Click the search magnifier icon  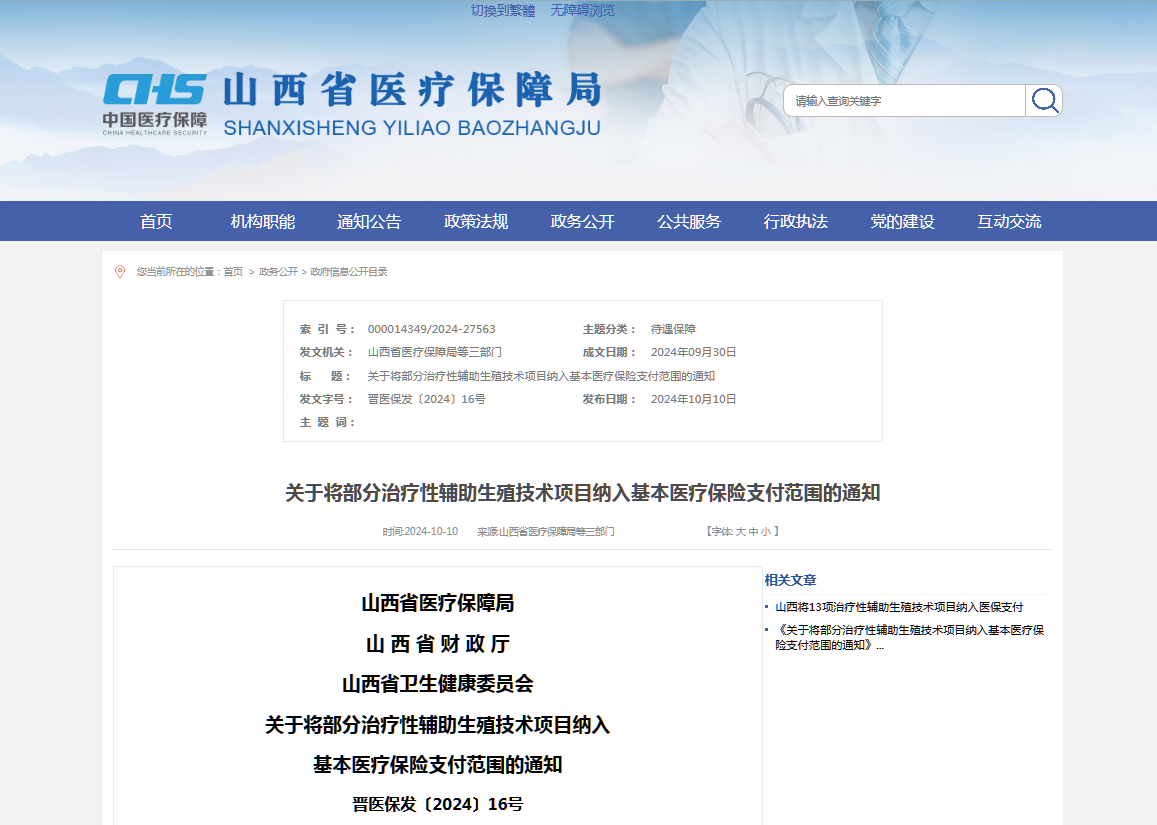tap(1044, 100)
